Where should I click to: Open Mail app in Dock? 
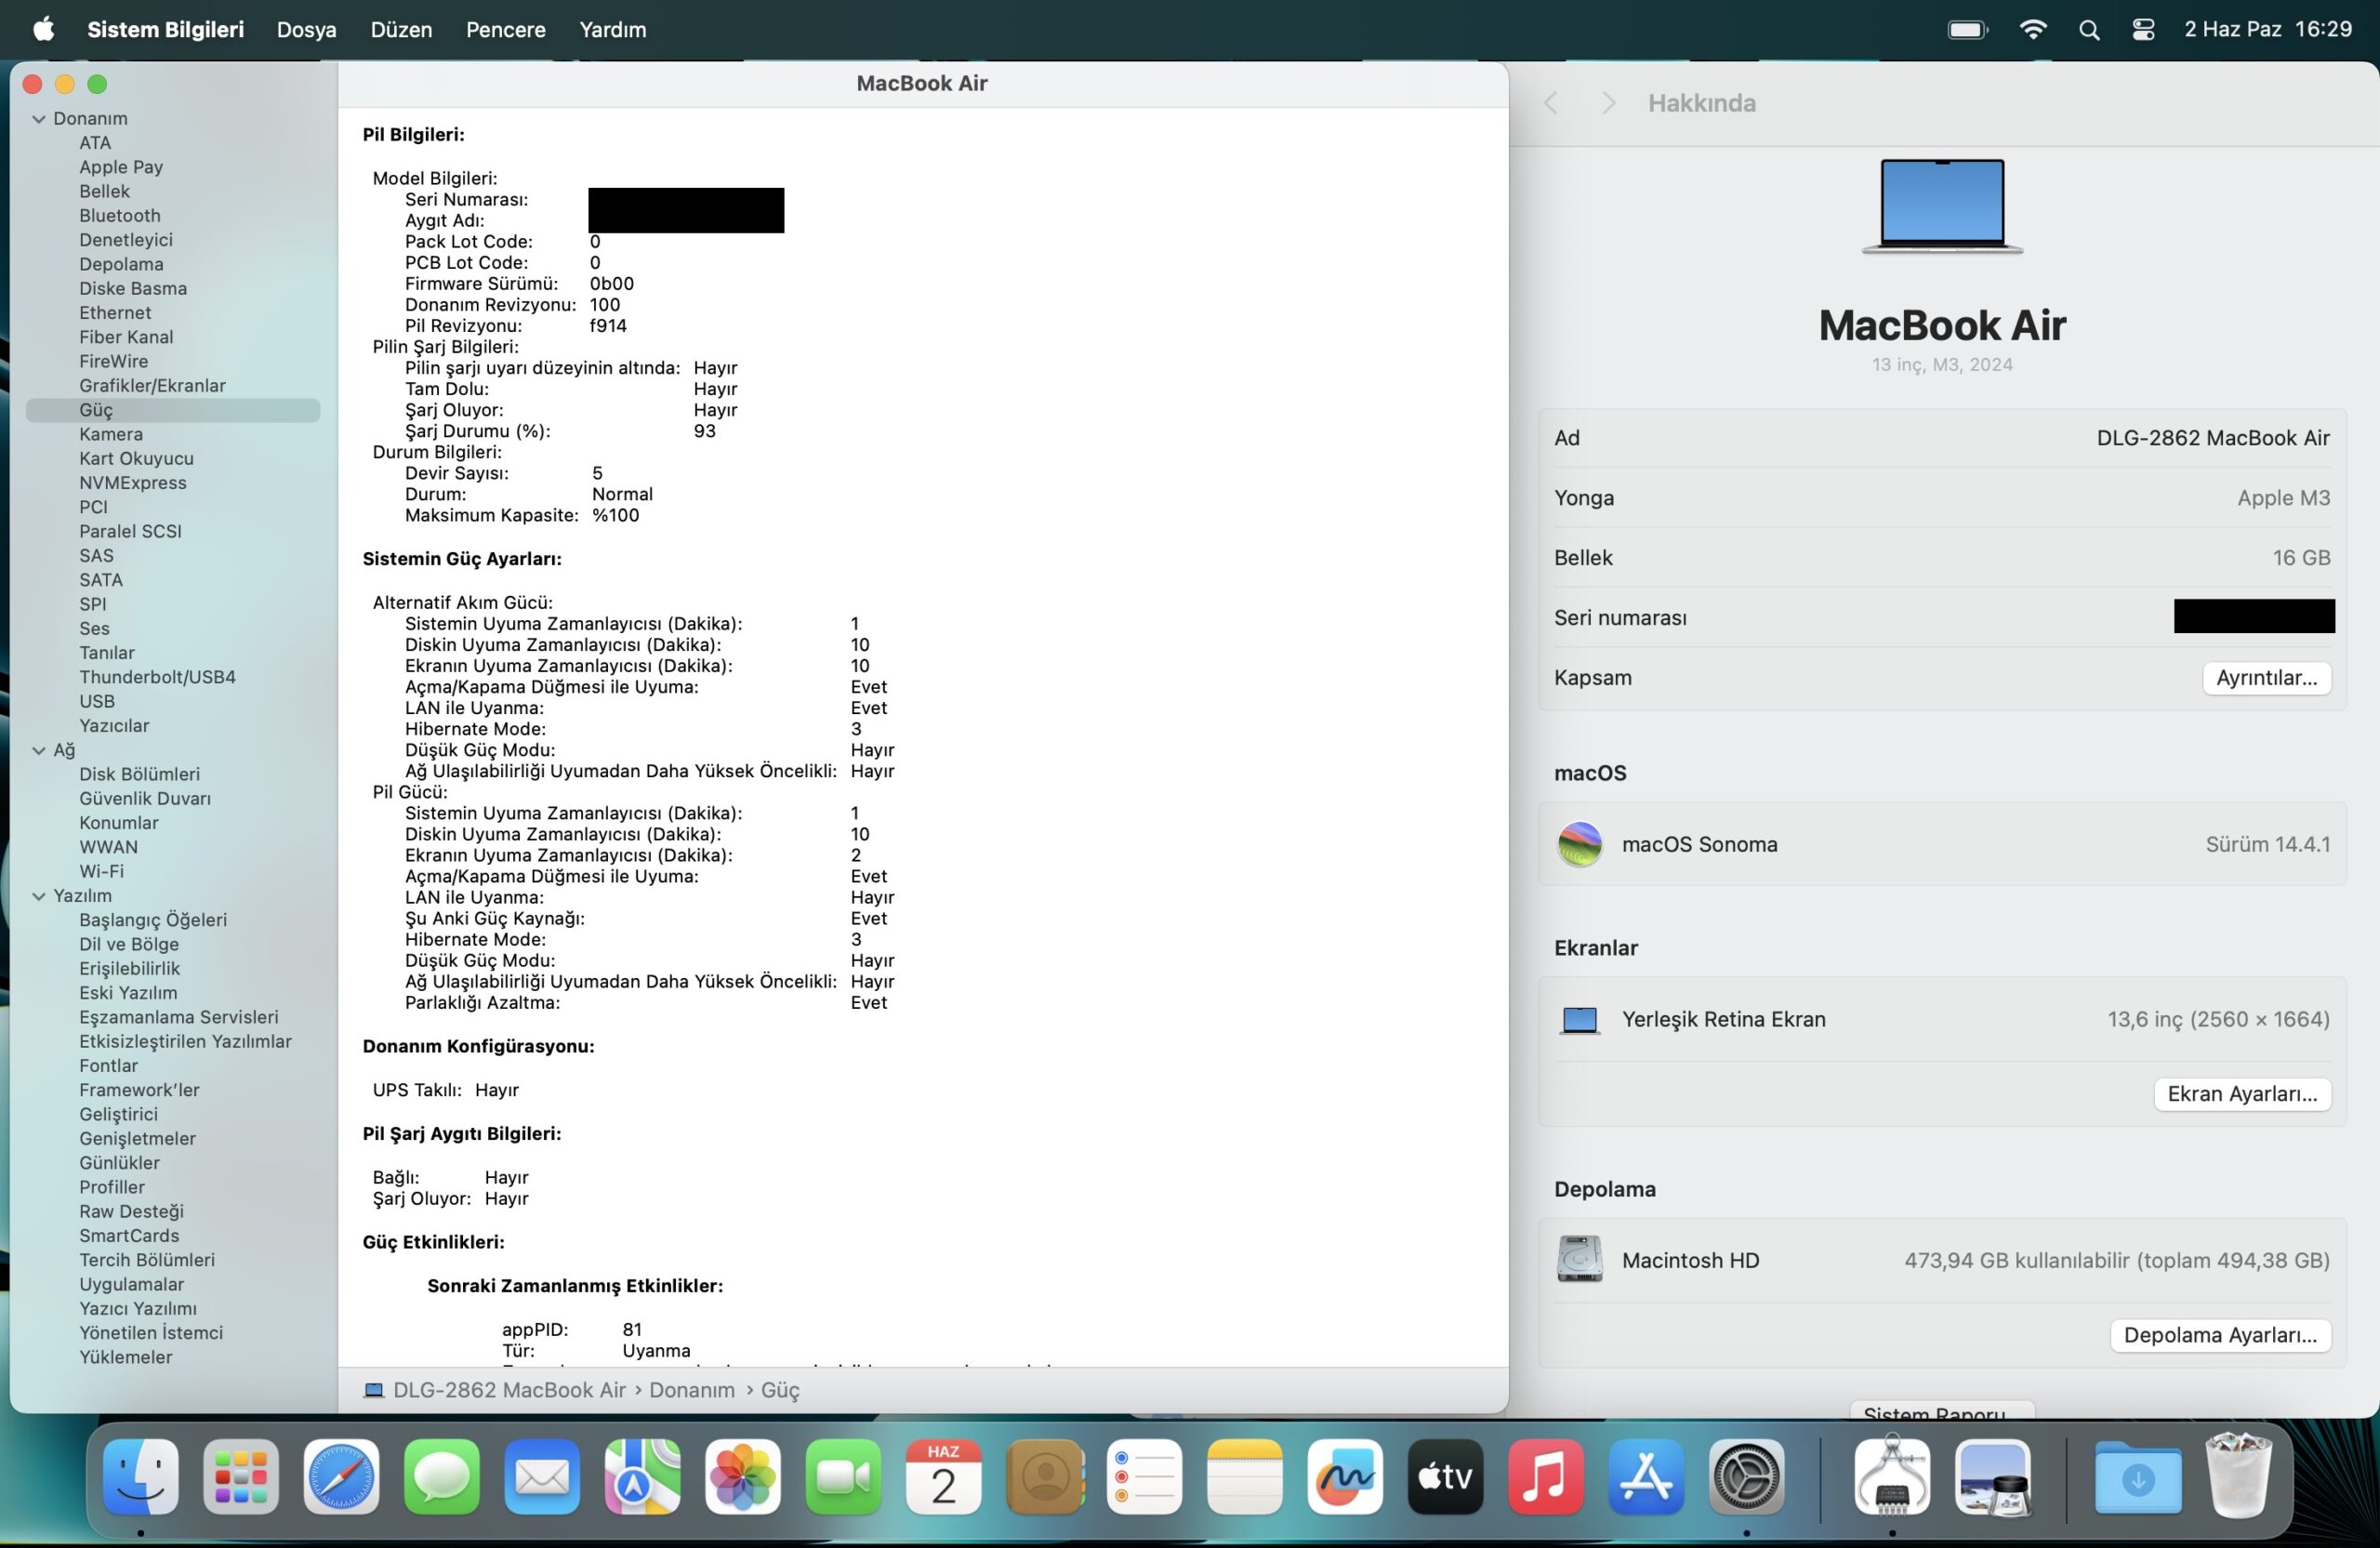click(542, 1477)
